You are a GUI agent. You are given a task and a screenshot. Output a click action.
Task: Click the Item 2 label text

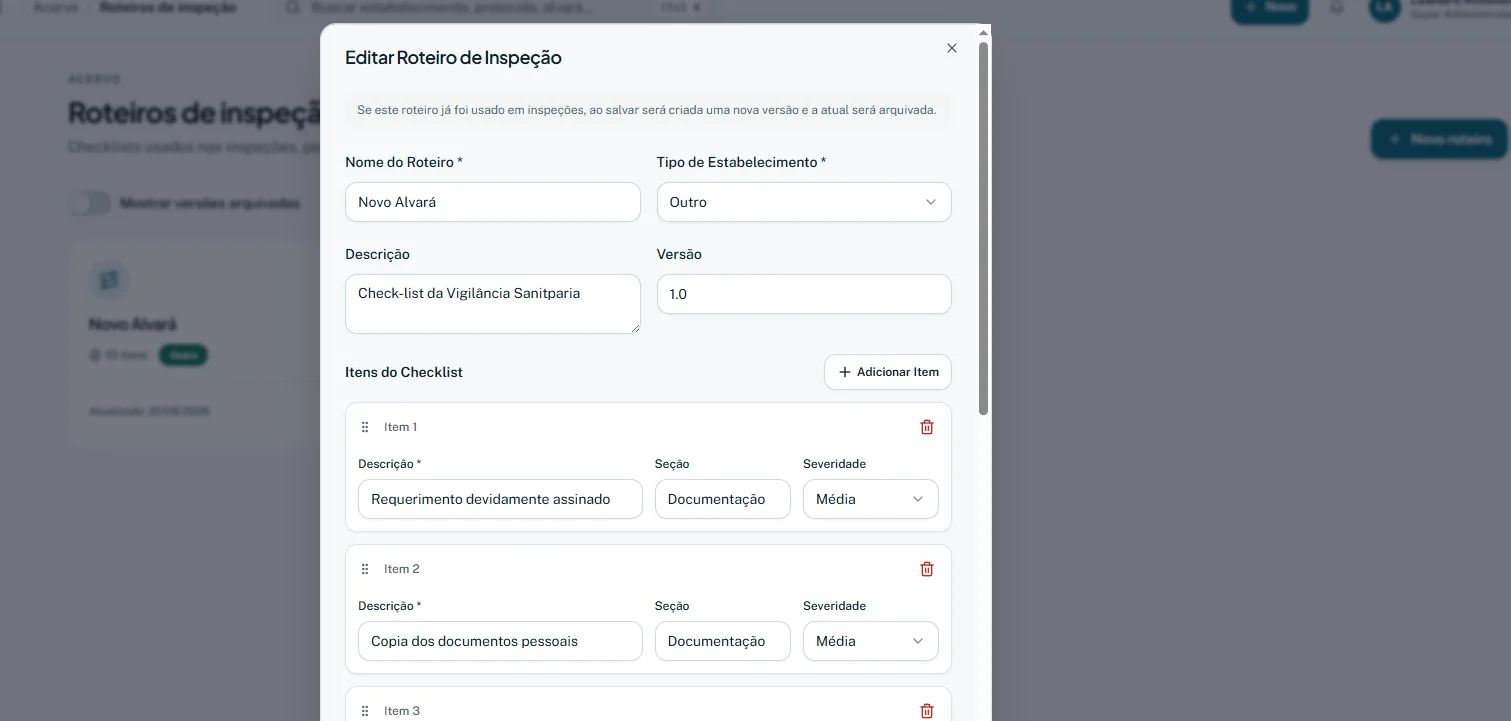pyautogui.click(x=402, y=569)
